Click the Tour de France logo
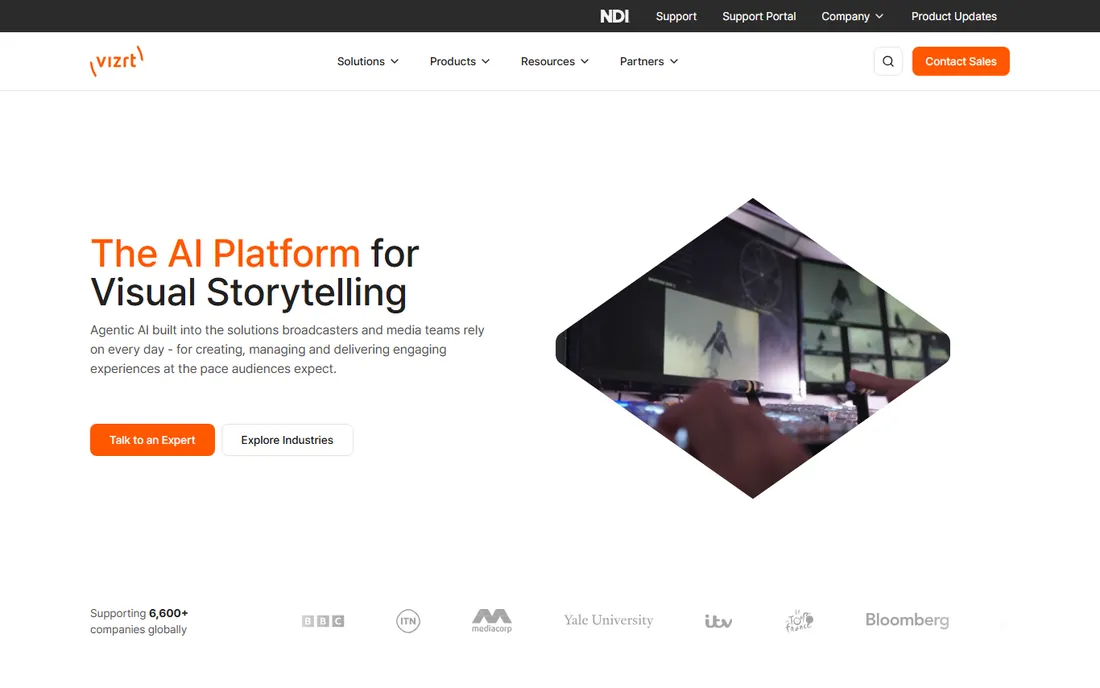Viewport: 1100px width, 688px height. tap(799, 621)
